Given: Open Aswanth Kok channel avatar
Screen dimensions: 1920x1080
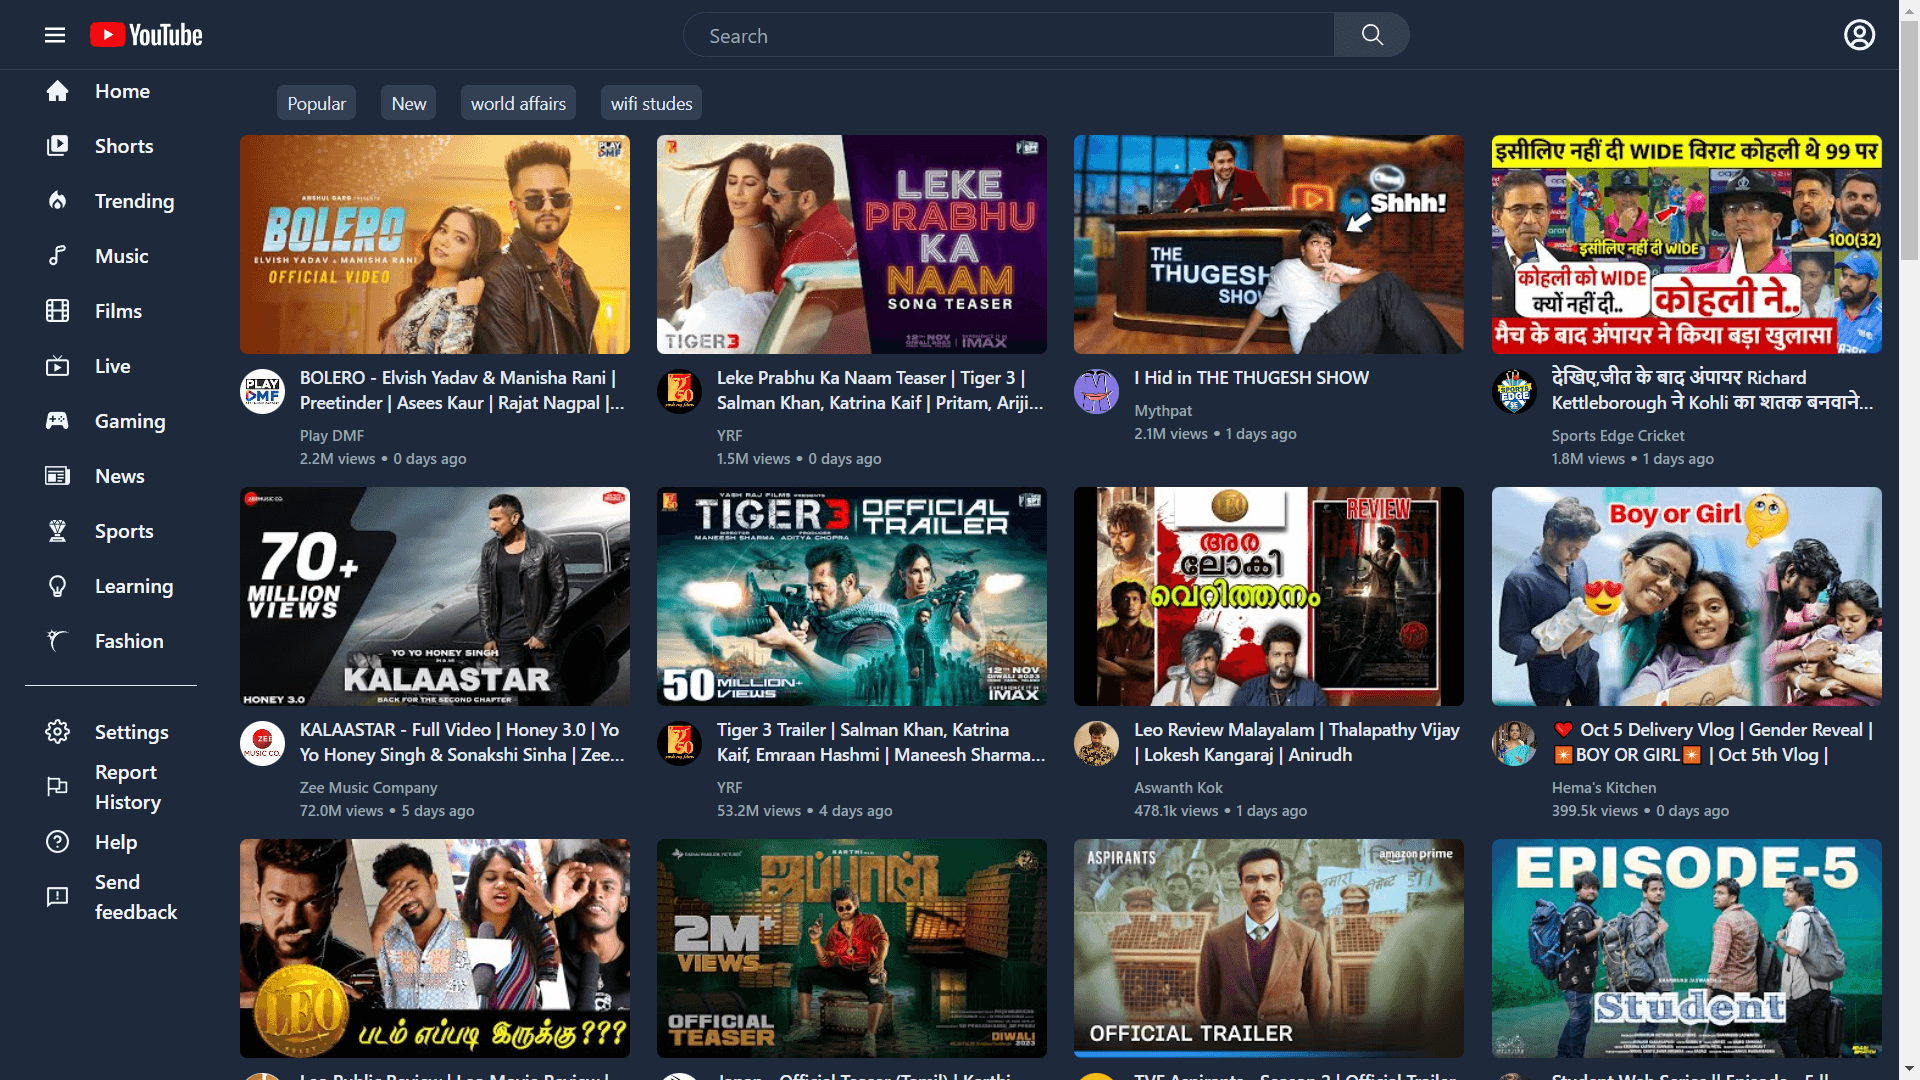Looking at the screenshot, I should pos(1096,743).
